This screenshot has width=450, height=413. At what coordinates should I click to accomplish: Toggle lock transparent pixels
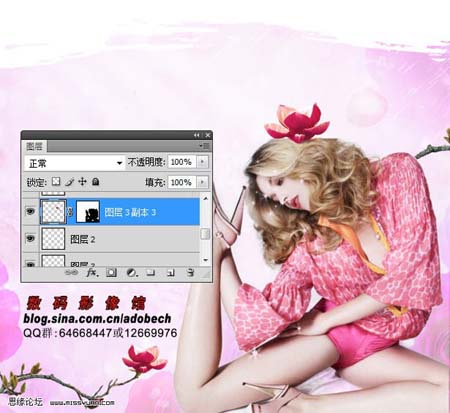click(x=56, y=182)
